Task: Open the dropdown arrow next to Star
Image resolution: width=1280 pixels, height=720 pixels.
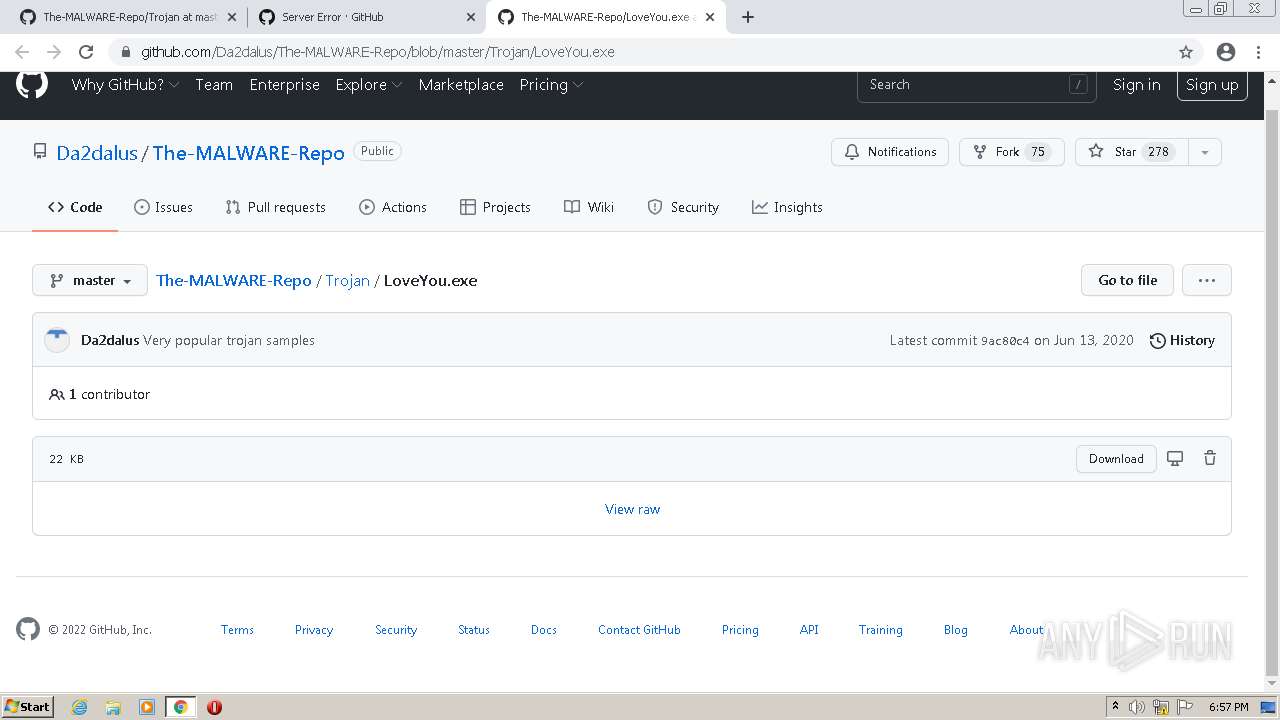Action: point(1204,152)
